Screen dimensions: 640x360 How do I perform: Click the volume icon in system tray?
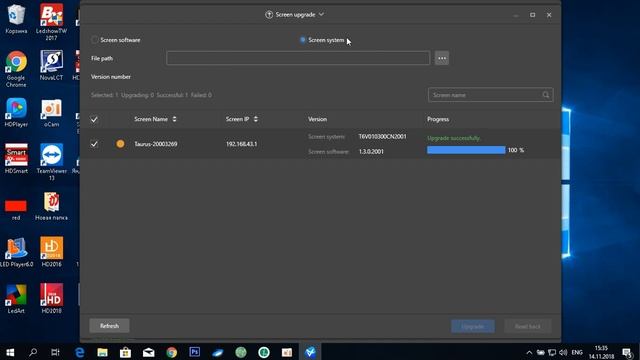563,352
